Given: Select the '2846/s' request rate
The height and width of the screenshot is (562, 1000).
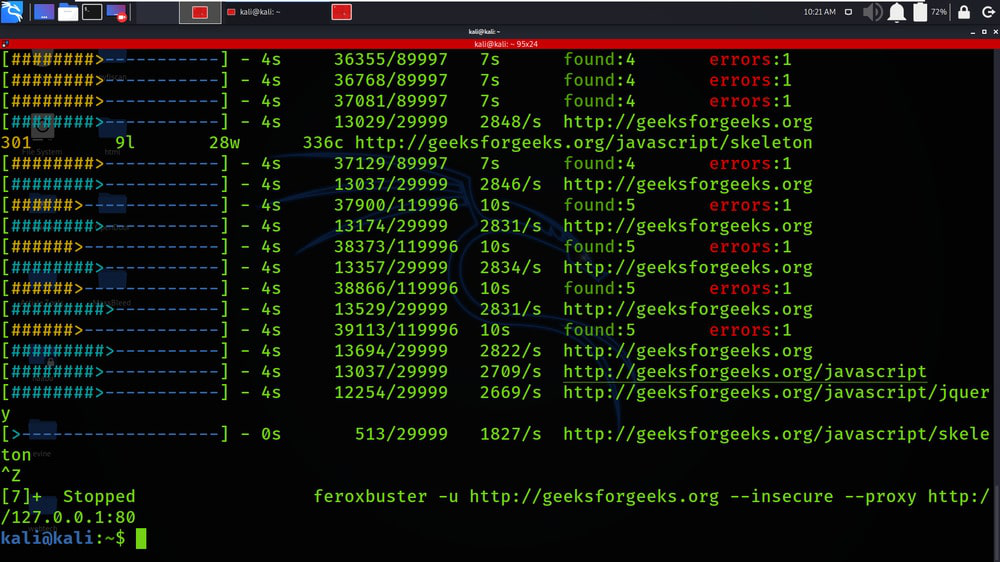Looking at the screenshot, I should point(510,184).
